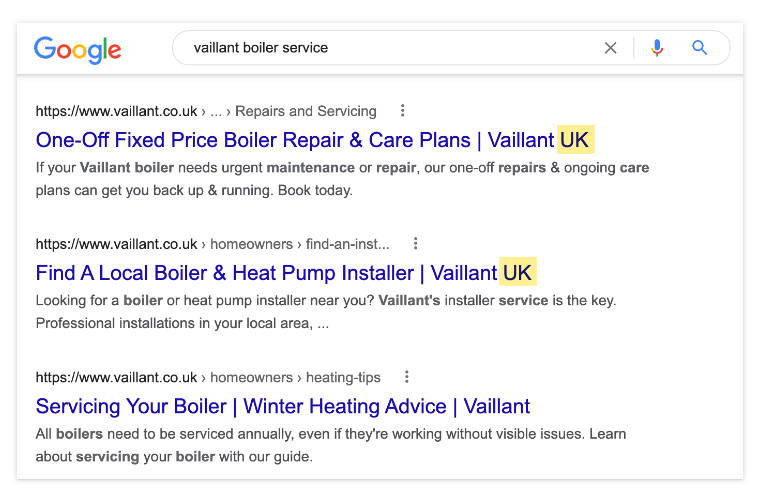The width and height of the screenshot is (770, 490).
Task: Clear the search box with X icon
Action: [610, 48]
